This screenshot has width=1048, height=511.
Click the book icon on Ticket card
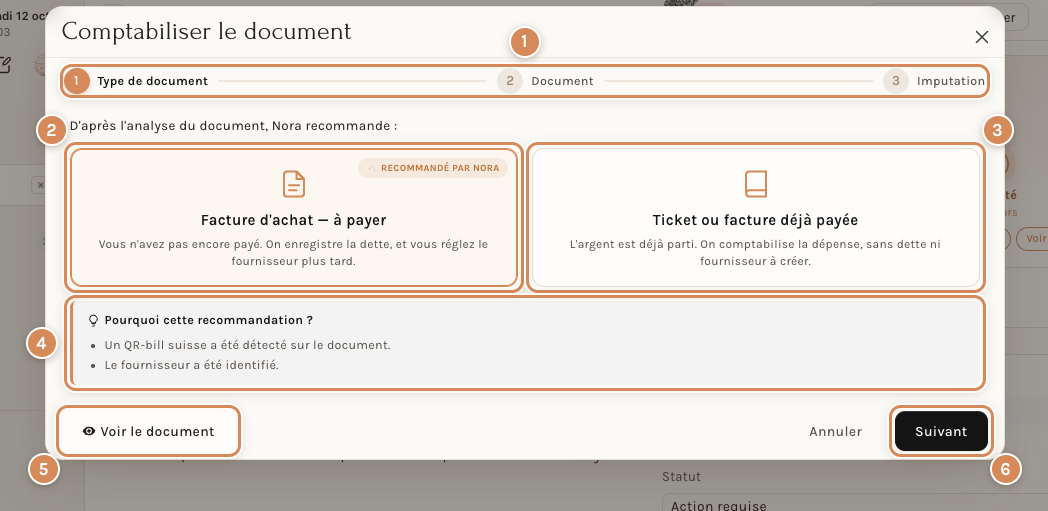coord(756,184)
